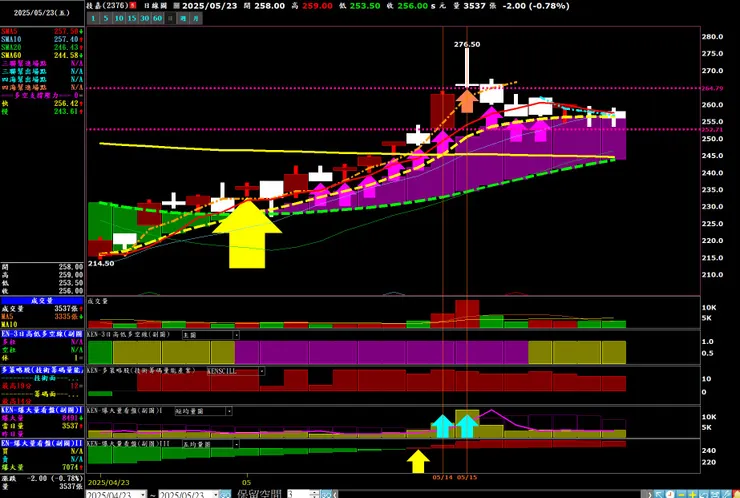
Task: Click the SMA10 indicator label
Action: tap(11, 39)
